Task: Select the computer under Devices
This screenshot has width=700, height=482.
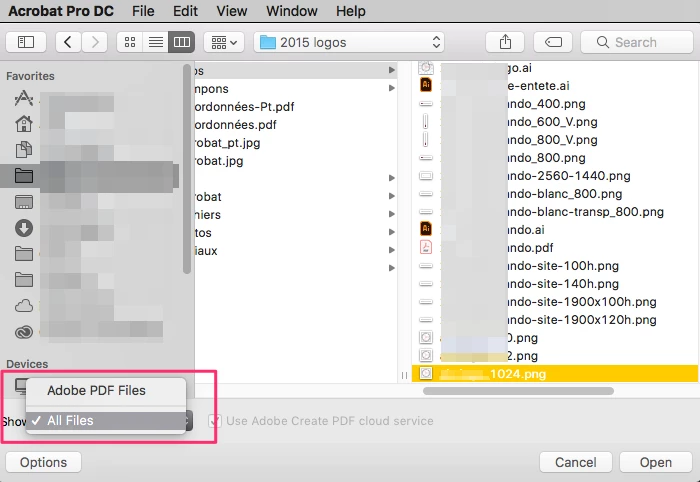Action: 21,386
